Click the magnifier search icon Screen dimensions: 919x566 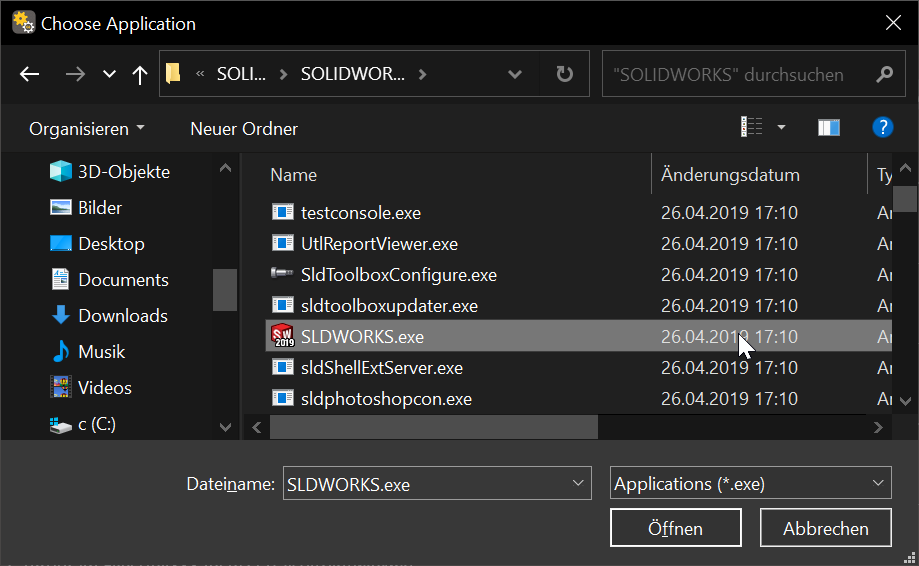pos(884,74)
